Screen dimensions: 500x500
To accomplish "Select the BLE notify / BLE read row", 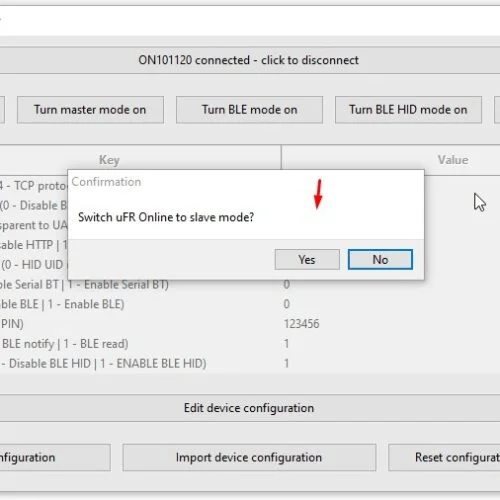I will pos(250,344).
